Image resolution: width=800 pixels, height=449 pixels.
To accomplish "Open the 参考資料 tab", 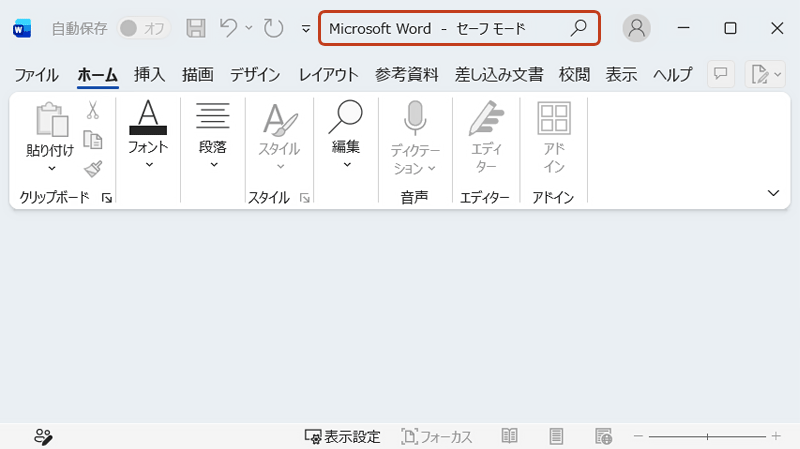I will (x=407, y=75).
